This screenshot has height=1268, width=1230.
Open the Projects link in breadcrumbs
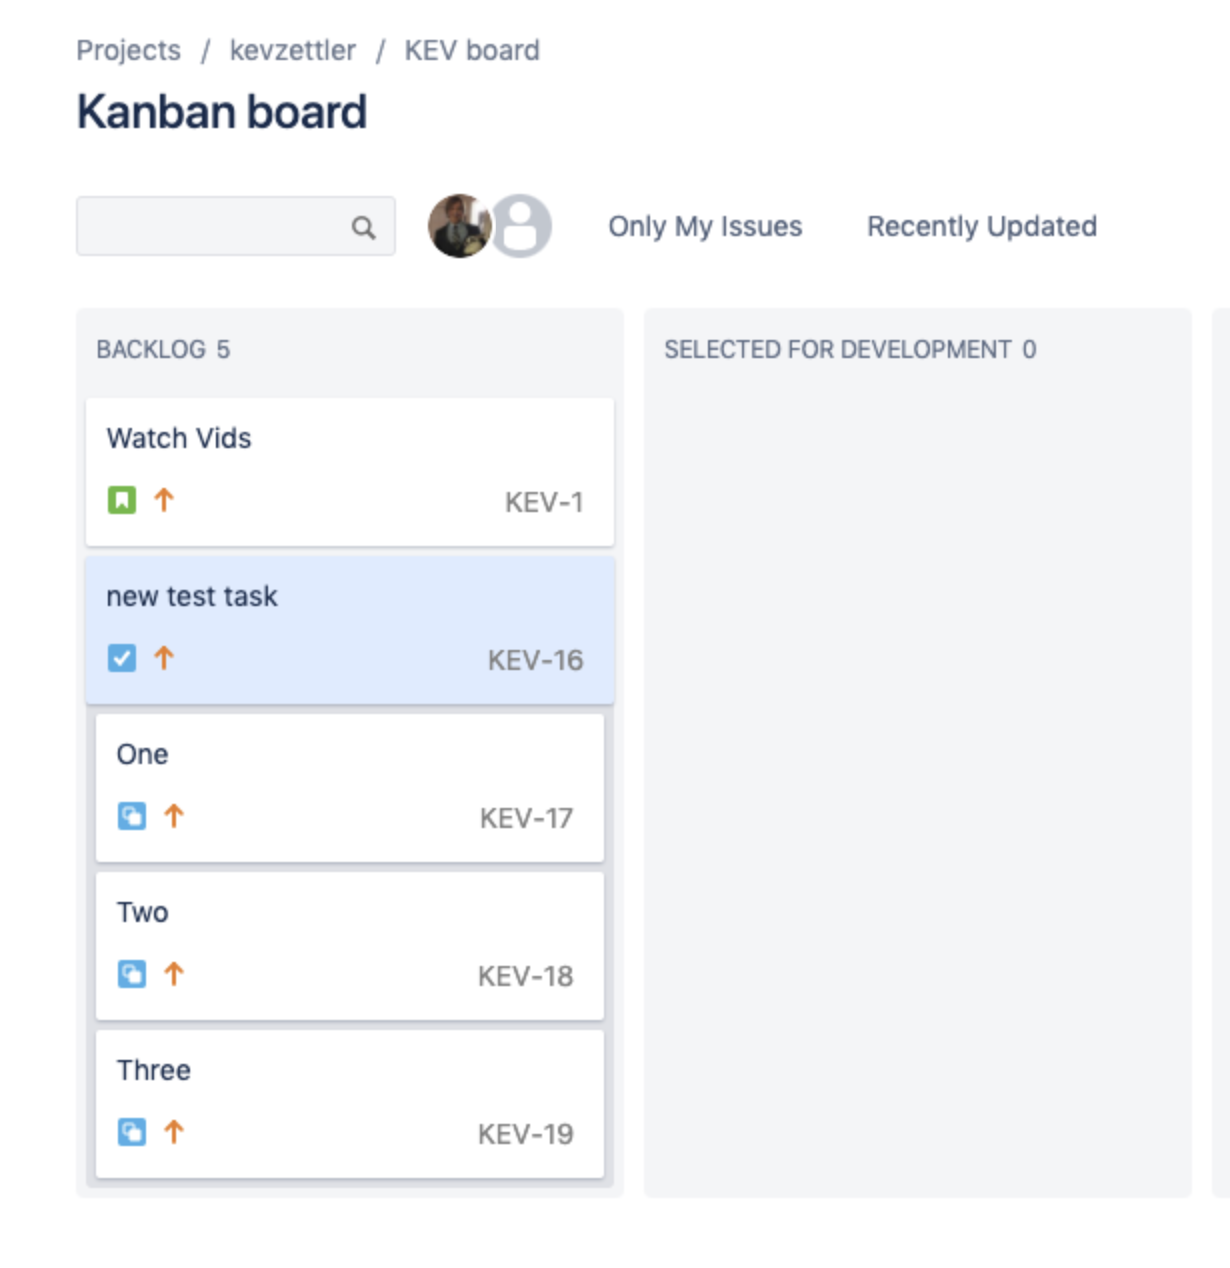(x=129, y=50)
